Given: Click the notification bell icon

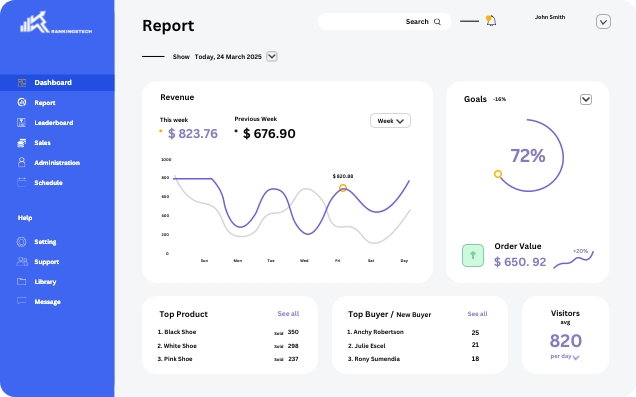Looking at the screenshot, I should click(491, 20).
